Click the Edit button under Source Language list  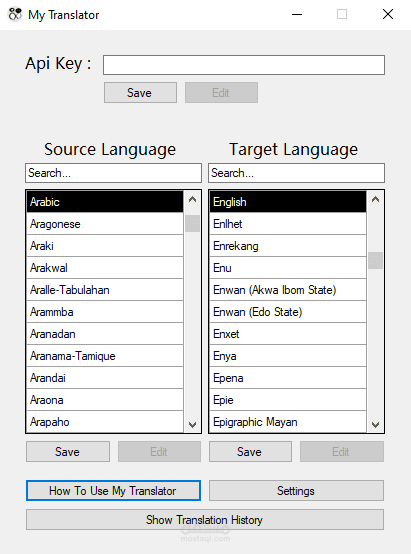click(x=159, y=452)
